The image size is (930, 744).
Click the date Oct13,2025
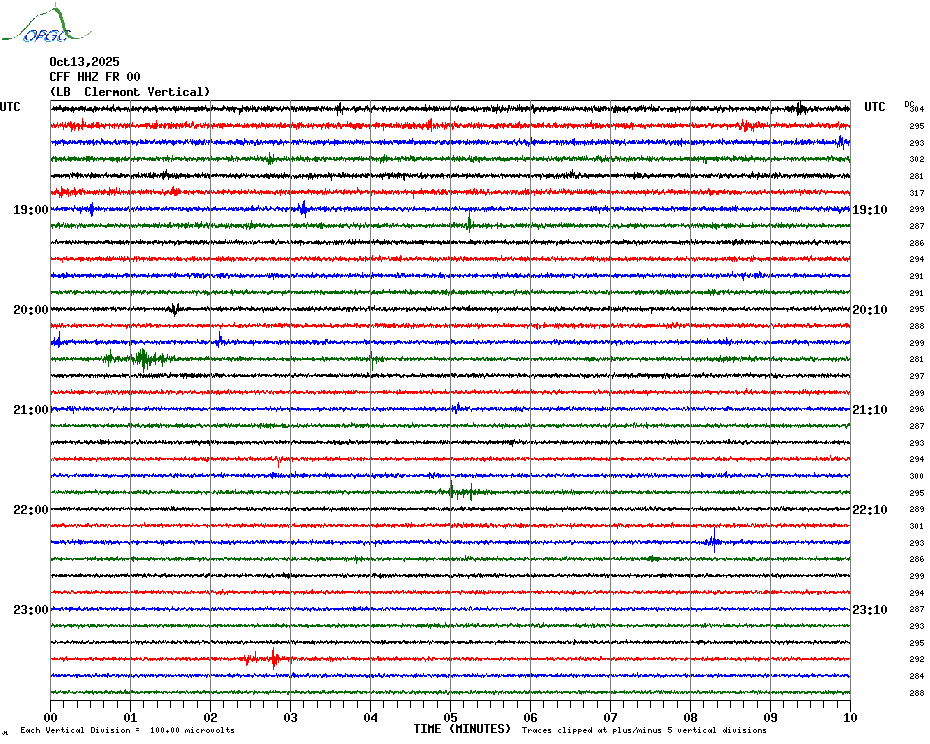(84, 62)
